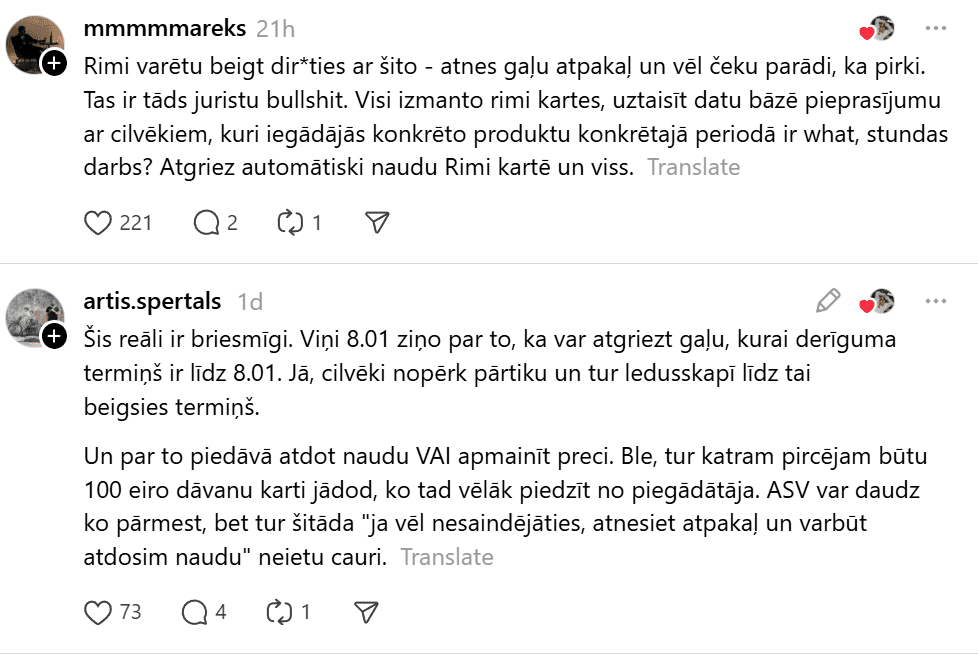Share the mmmmmareks post

tap(377, 222)
